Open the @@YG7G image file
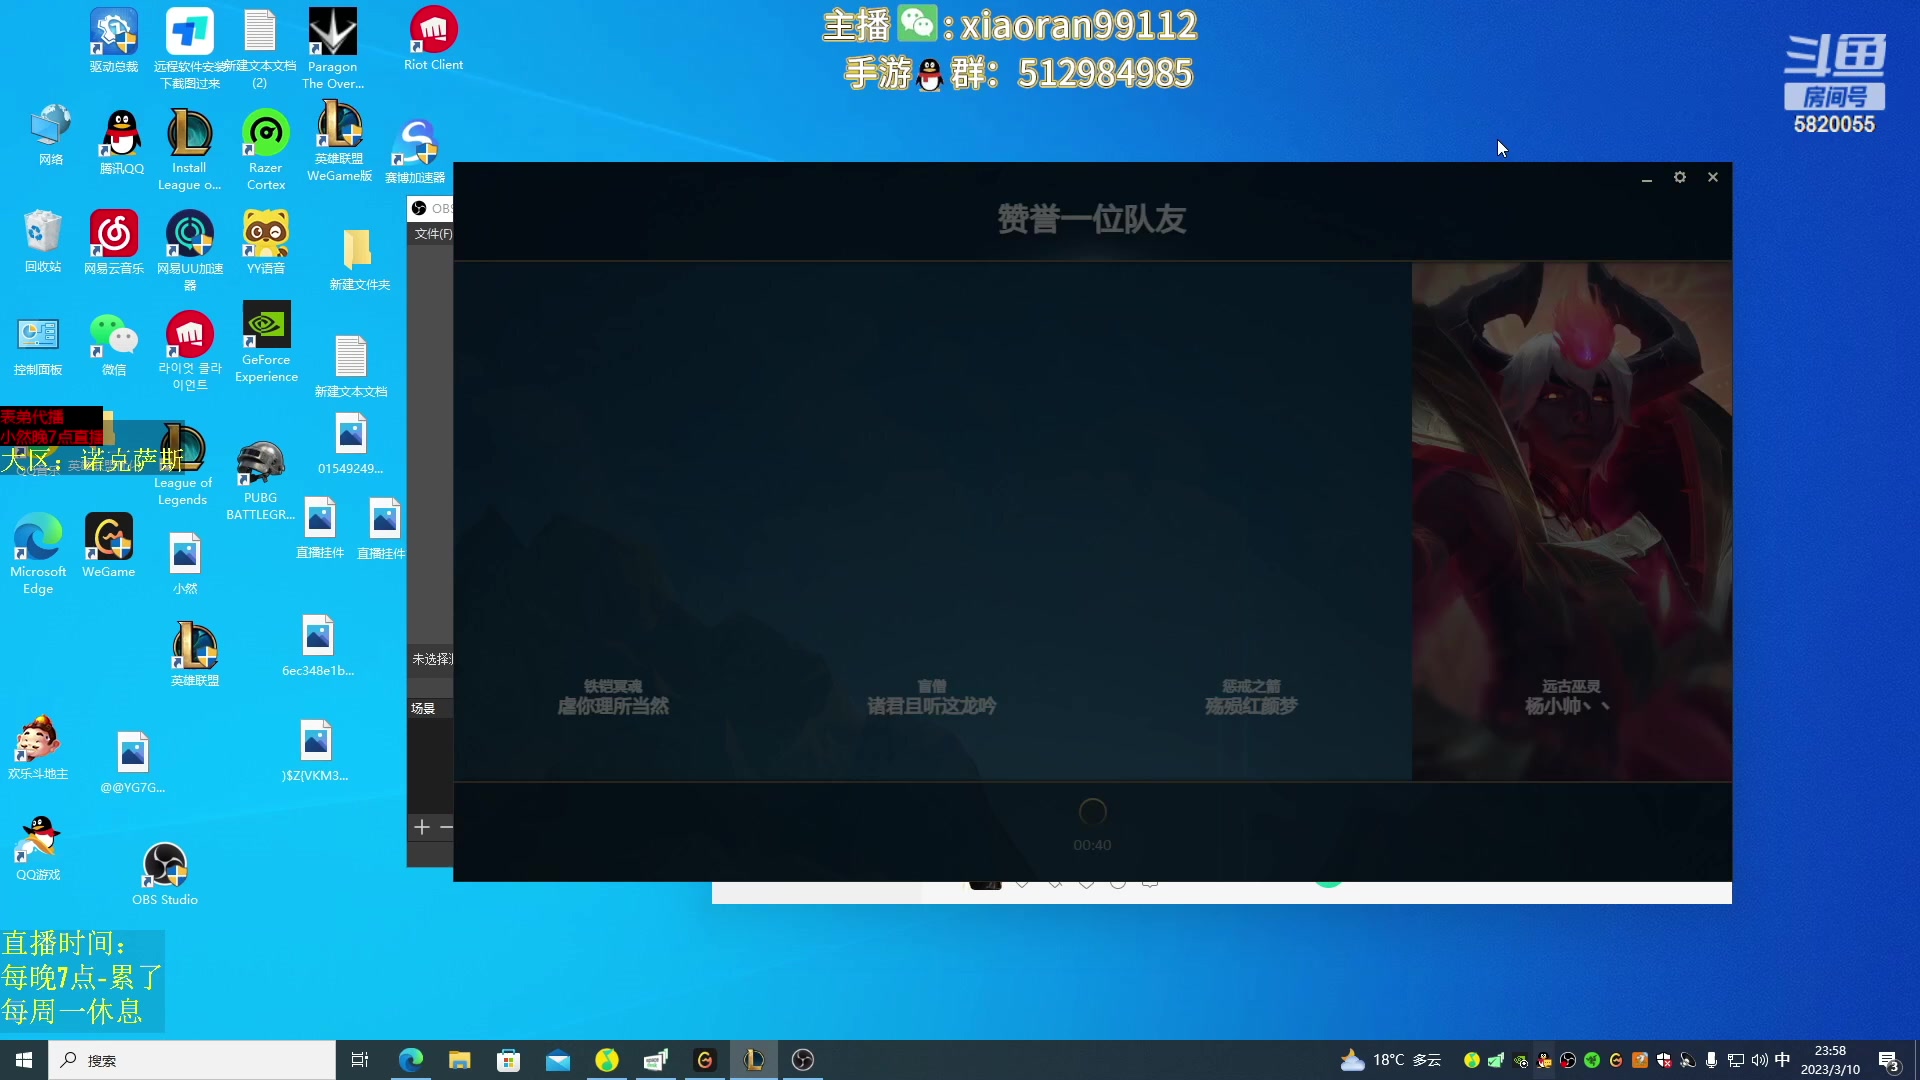 (x=132, y=763)
